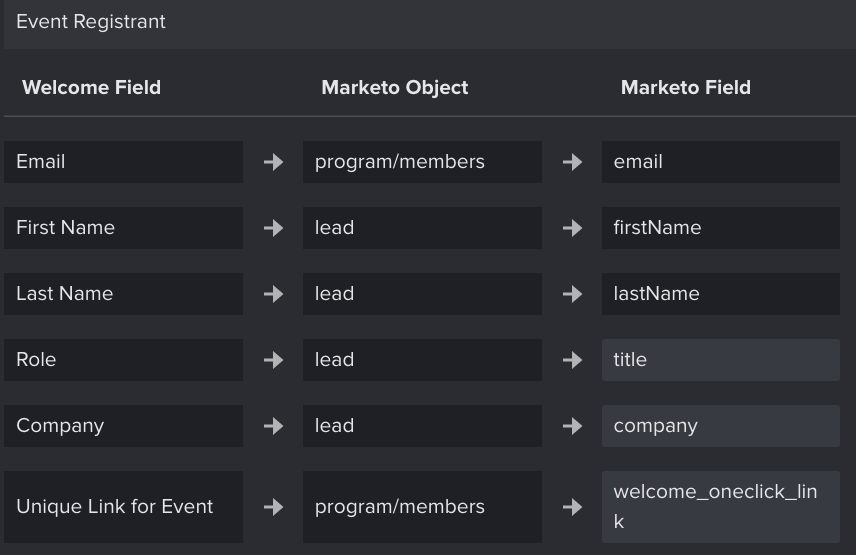Edit the company Marketo field
This screenshot has width=856, height=555.
pyautogui.click(x=721, y=426)
